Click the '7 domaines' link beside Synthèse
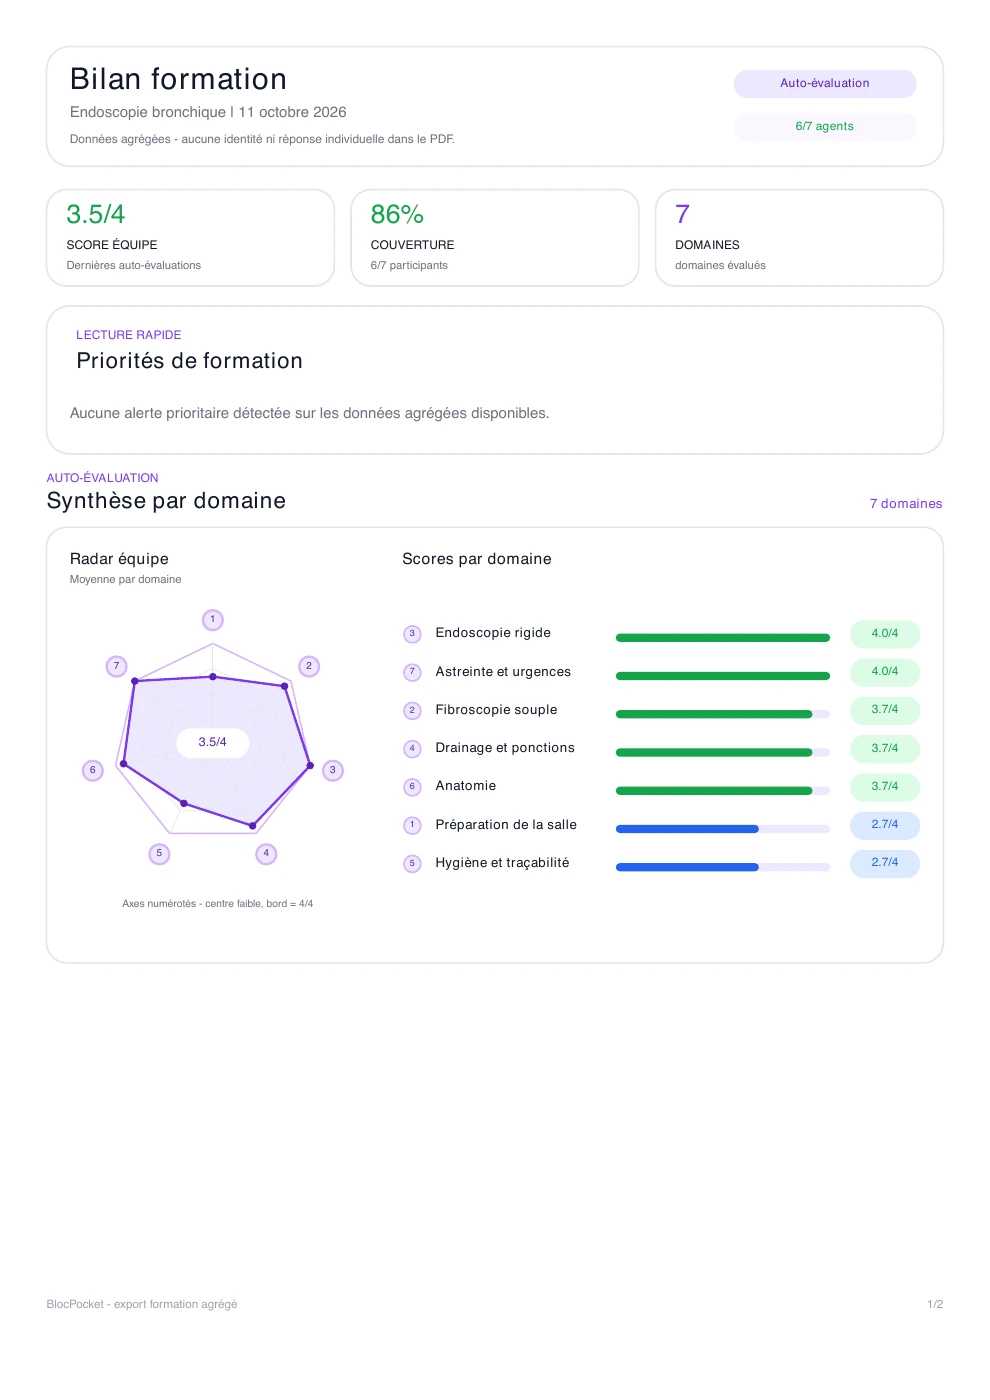This screenshot has height=1400, width=990. click(906, 504)
